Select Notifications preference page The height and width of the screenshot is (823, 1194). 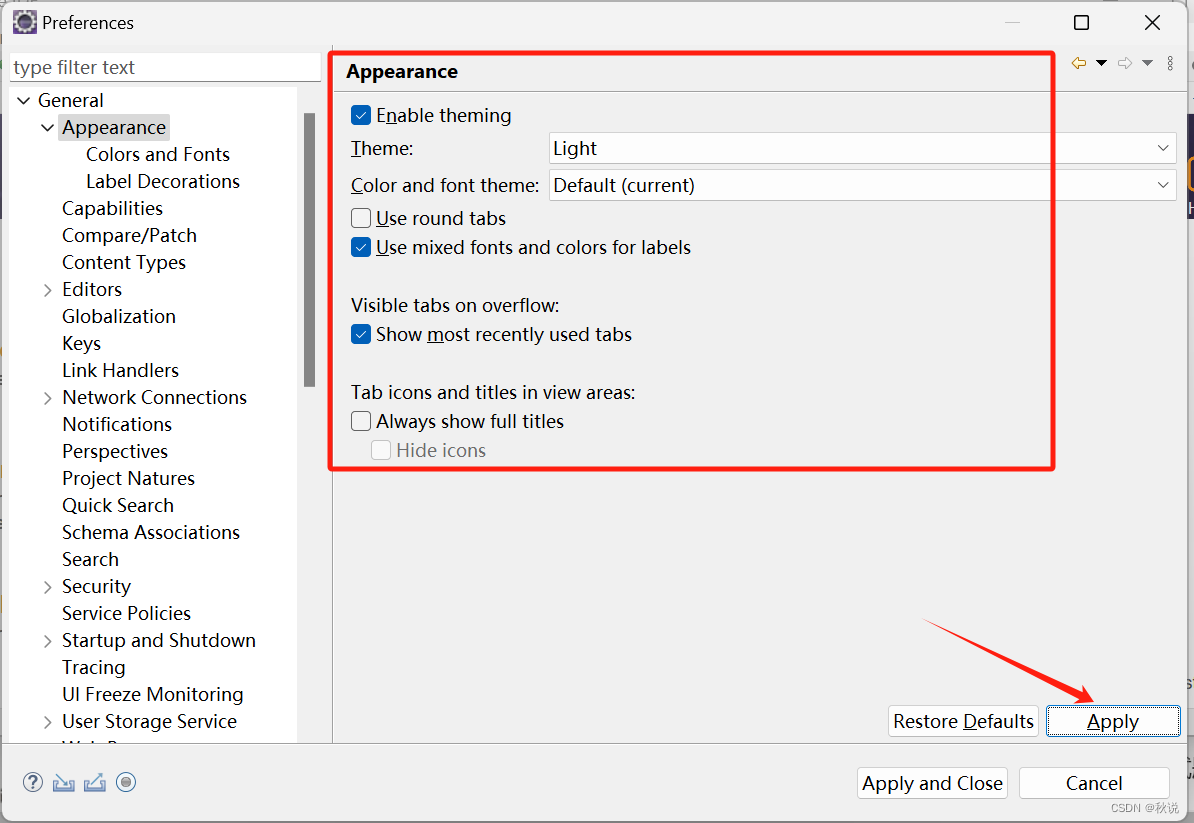(117, 425)
